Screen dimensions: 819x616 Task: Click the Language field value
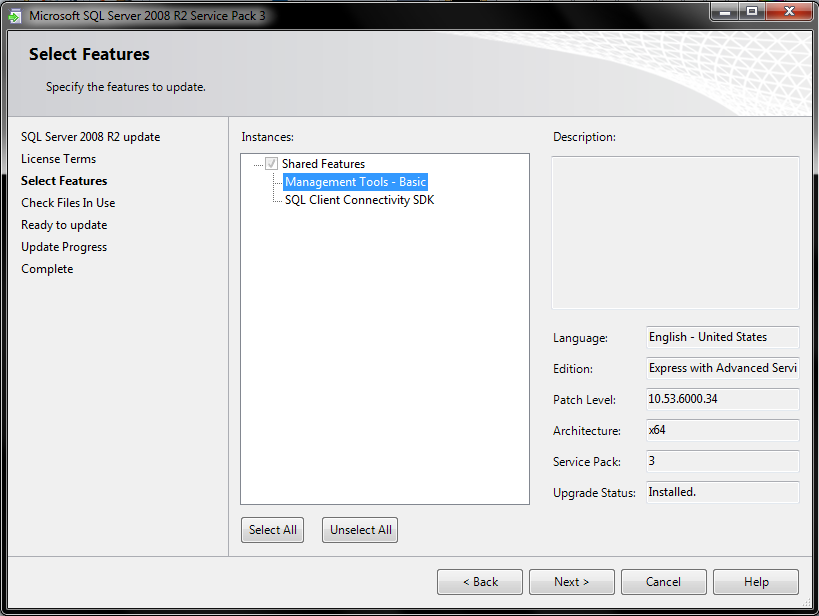point(723,337)
